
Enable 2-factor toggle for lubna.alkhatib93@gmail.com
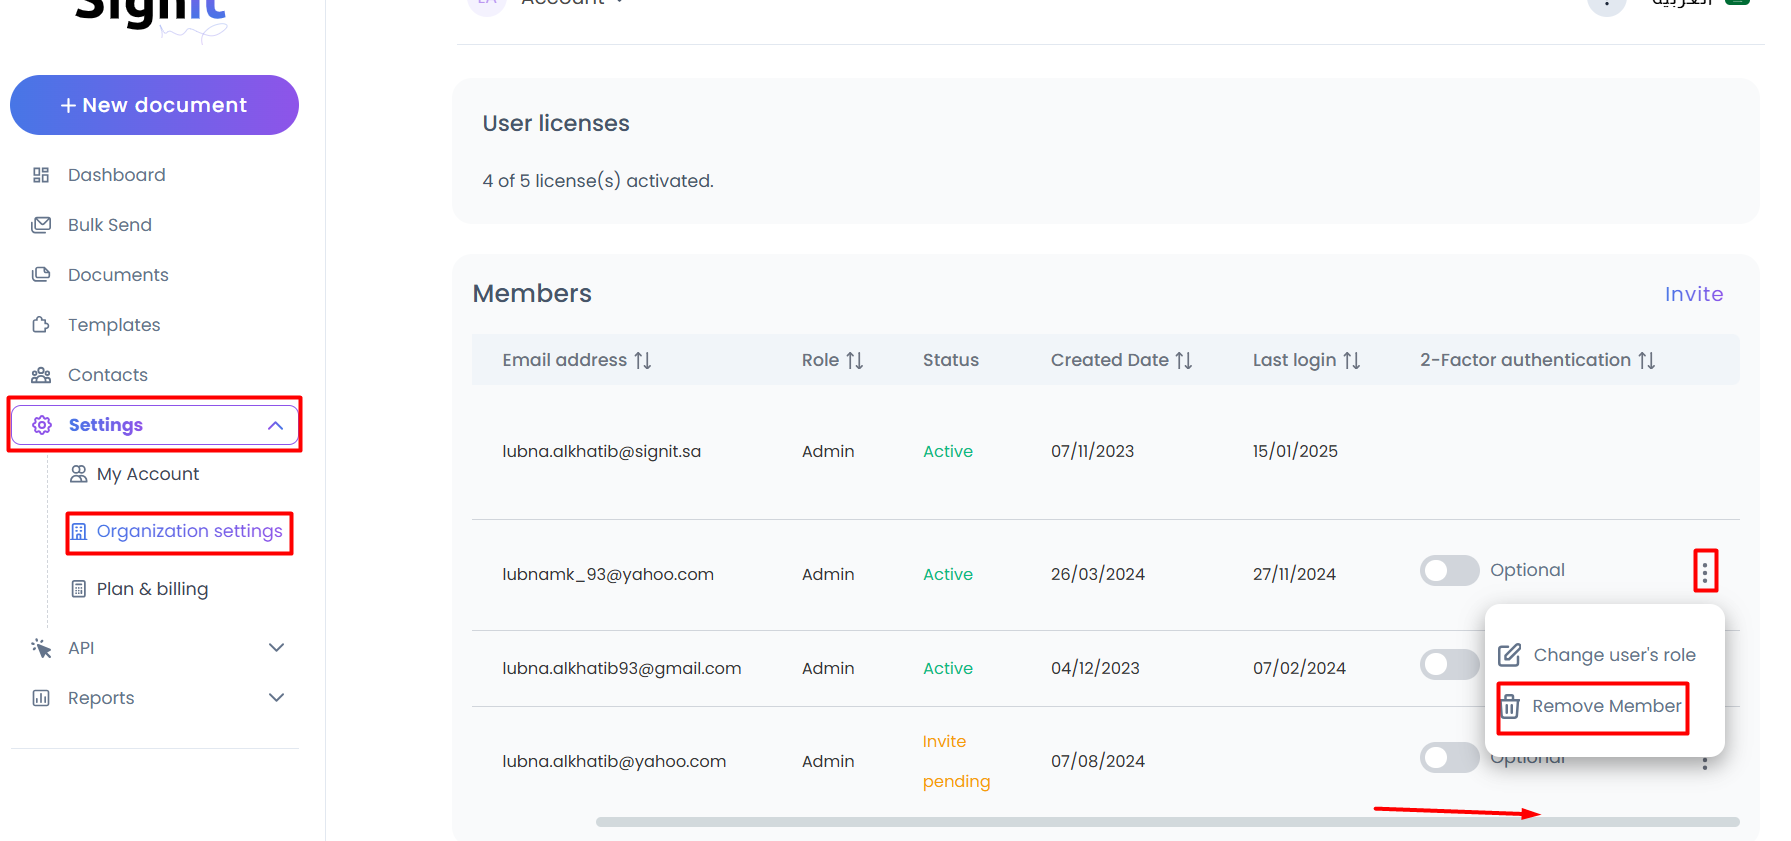pos(1449,664)
